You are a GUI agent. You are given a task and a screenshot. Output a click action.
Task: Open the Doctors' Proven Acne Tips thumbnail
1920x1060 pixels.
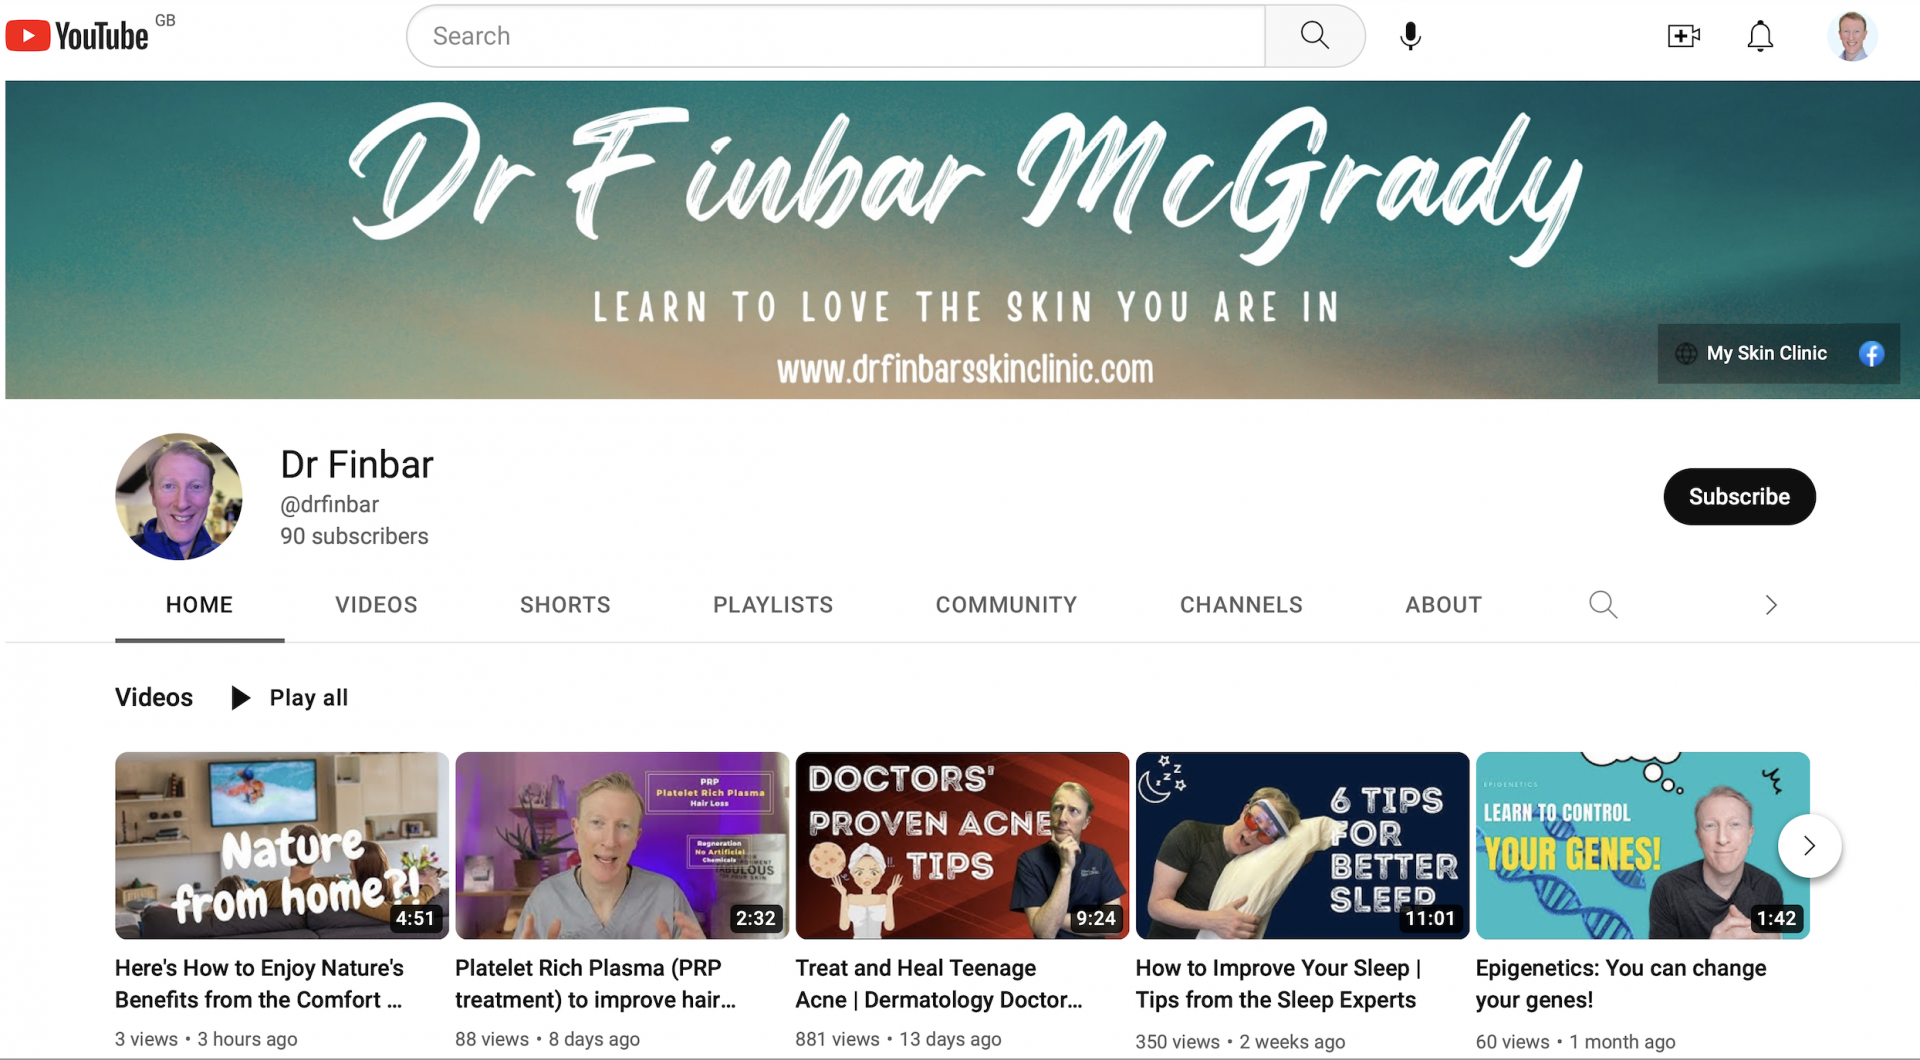[961, 845]
